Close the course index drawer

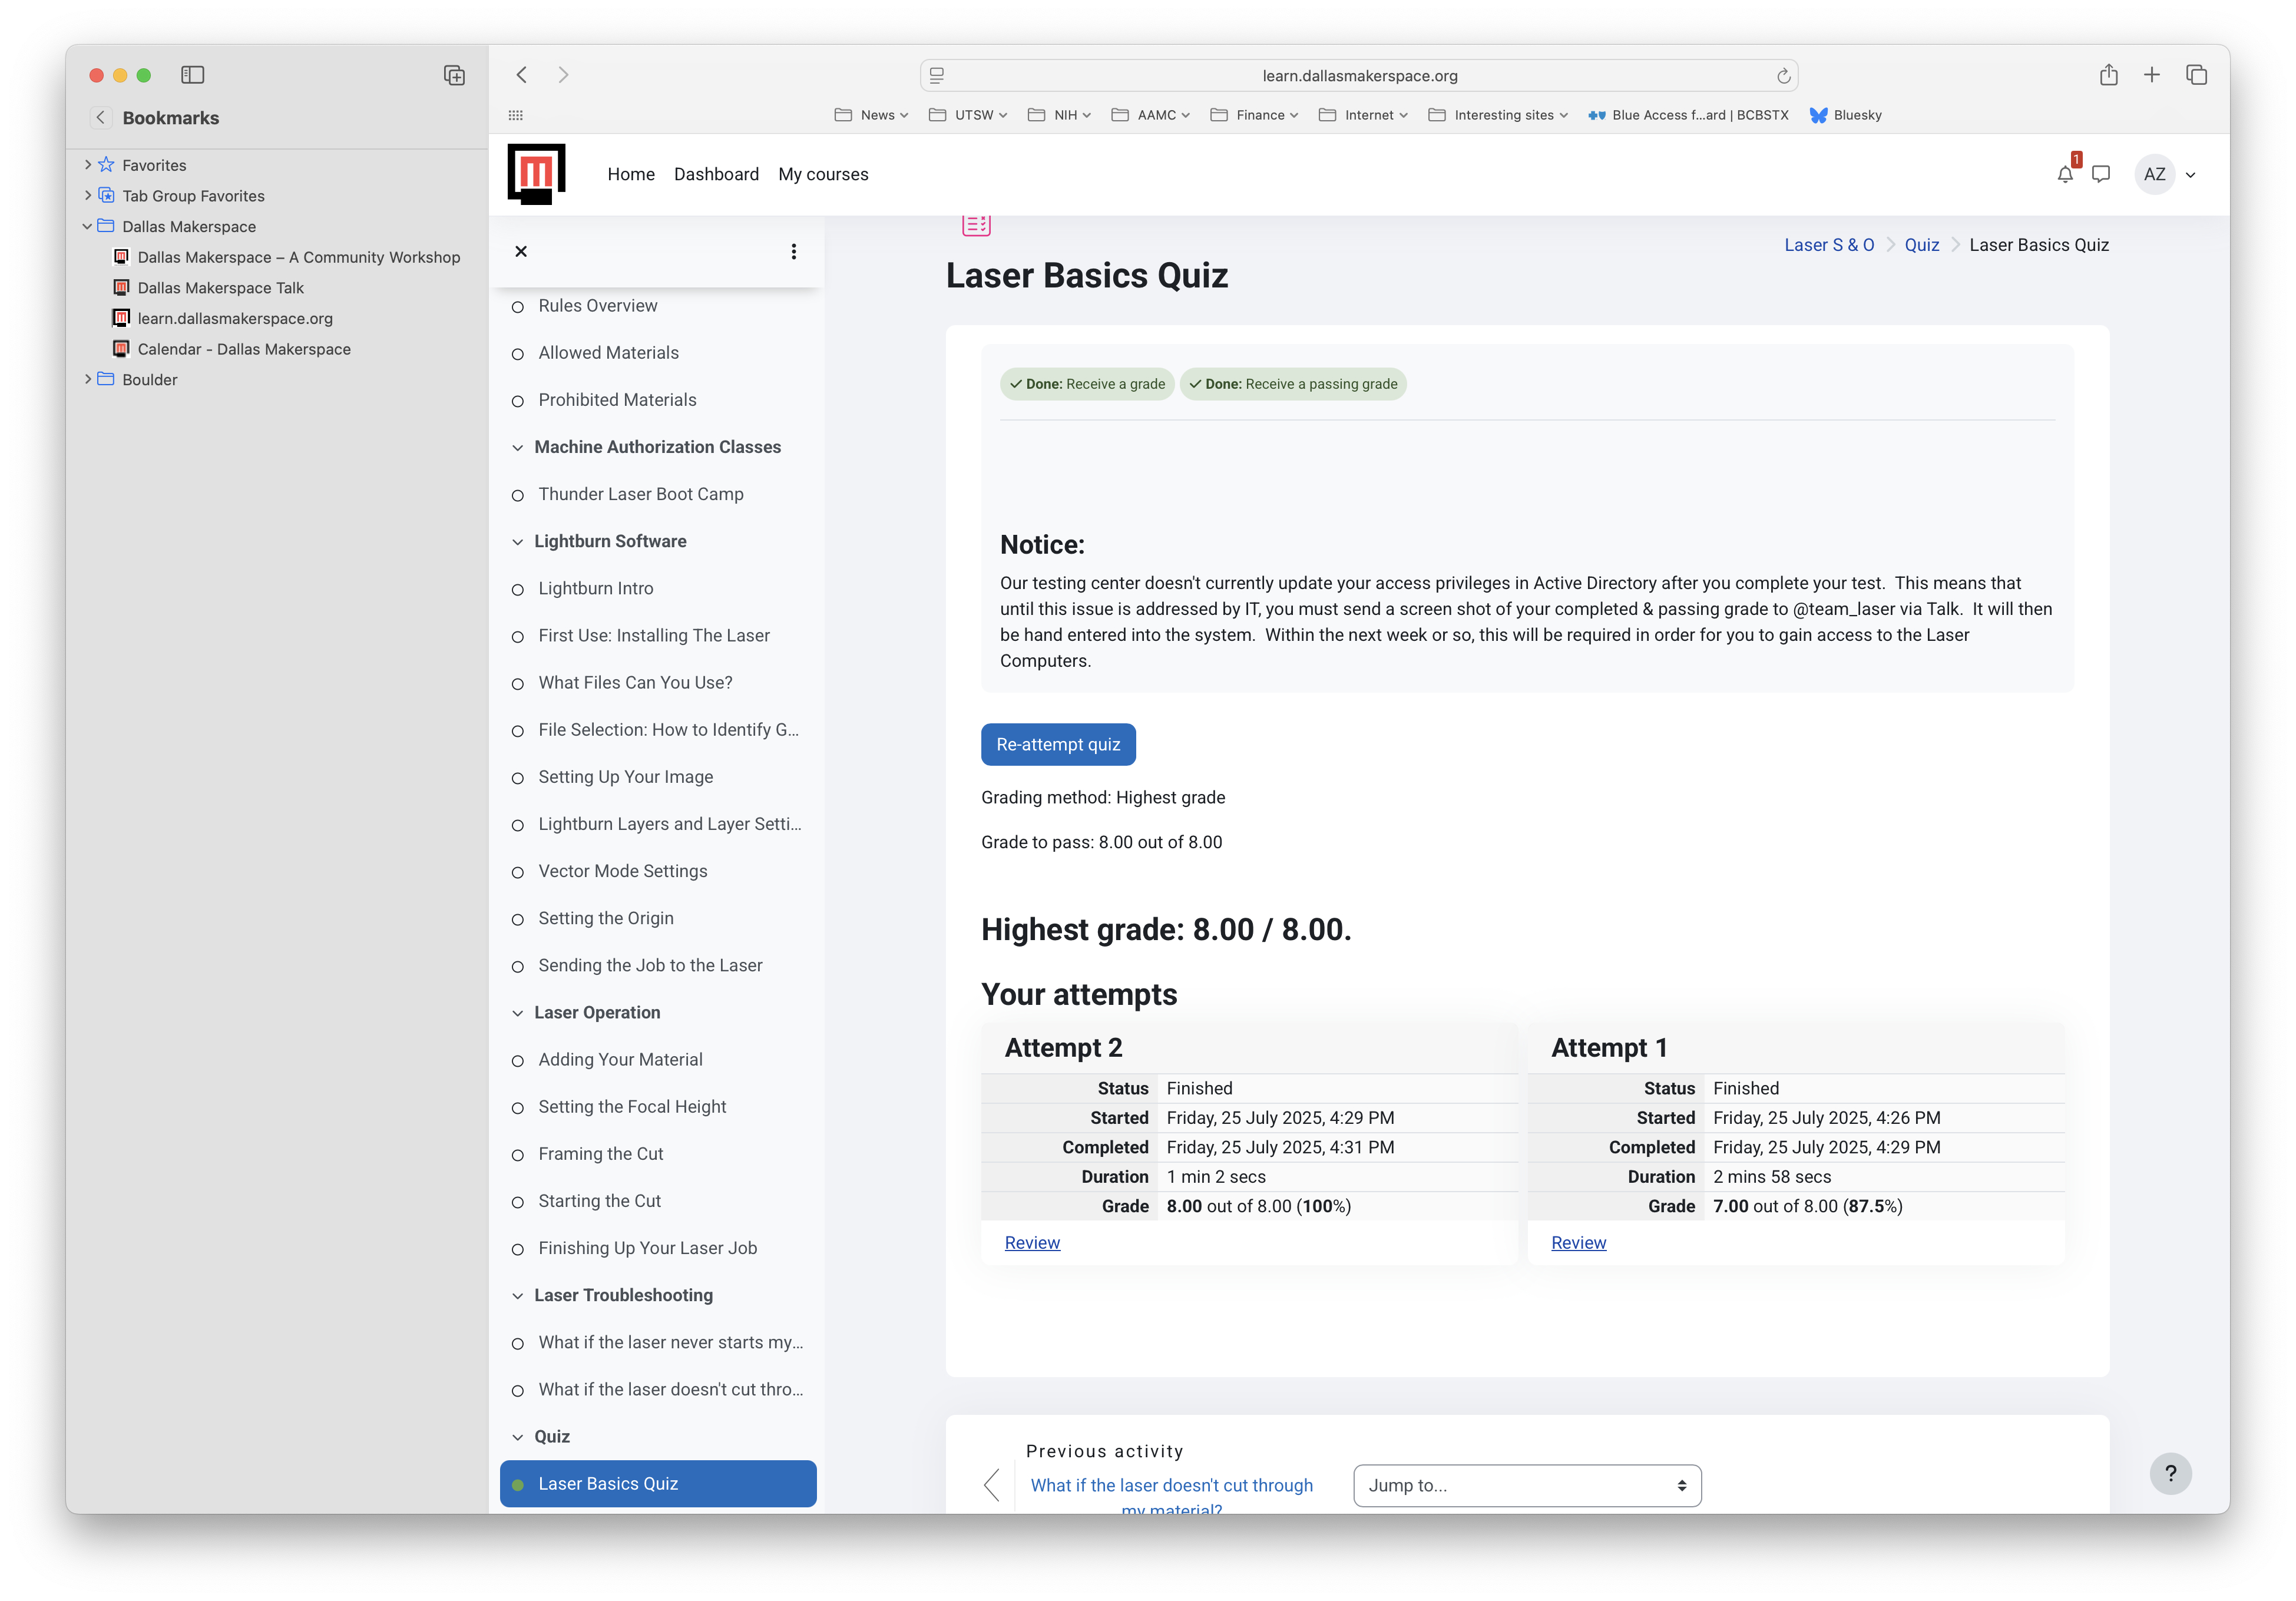coord(521,251)
